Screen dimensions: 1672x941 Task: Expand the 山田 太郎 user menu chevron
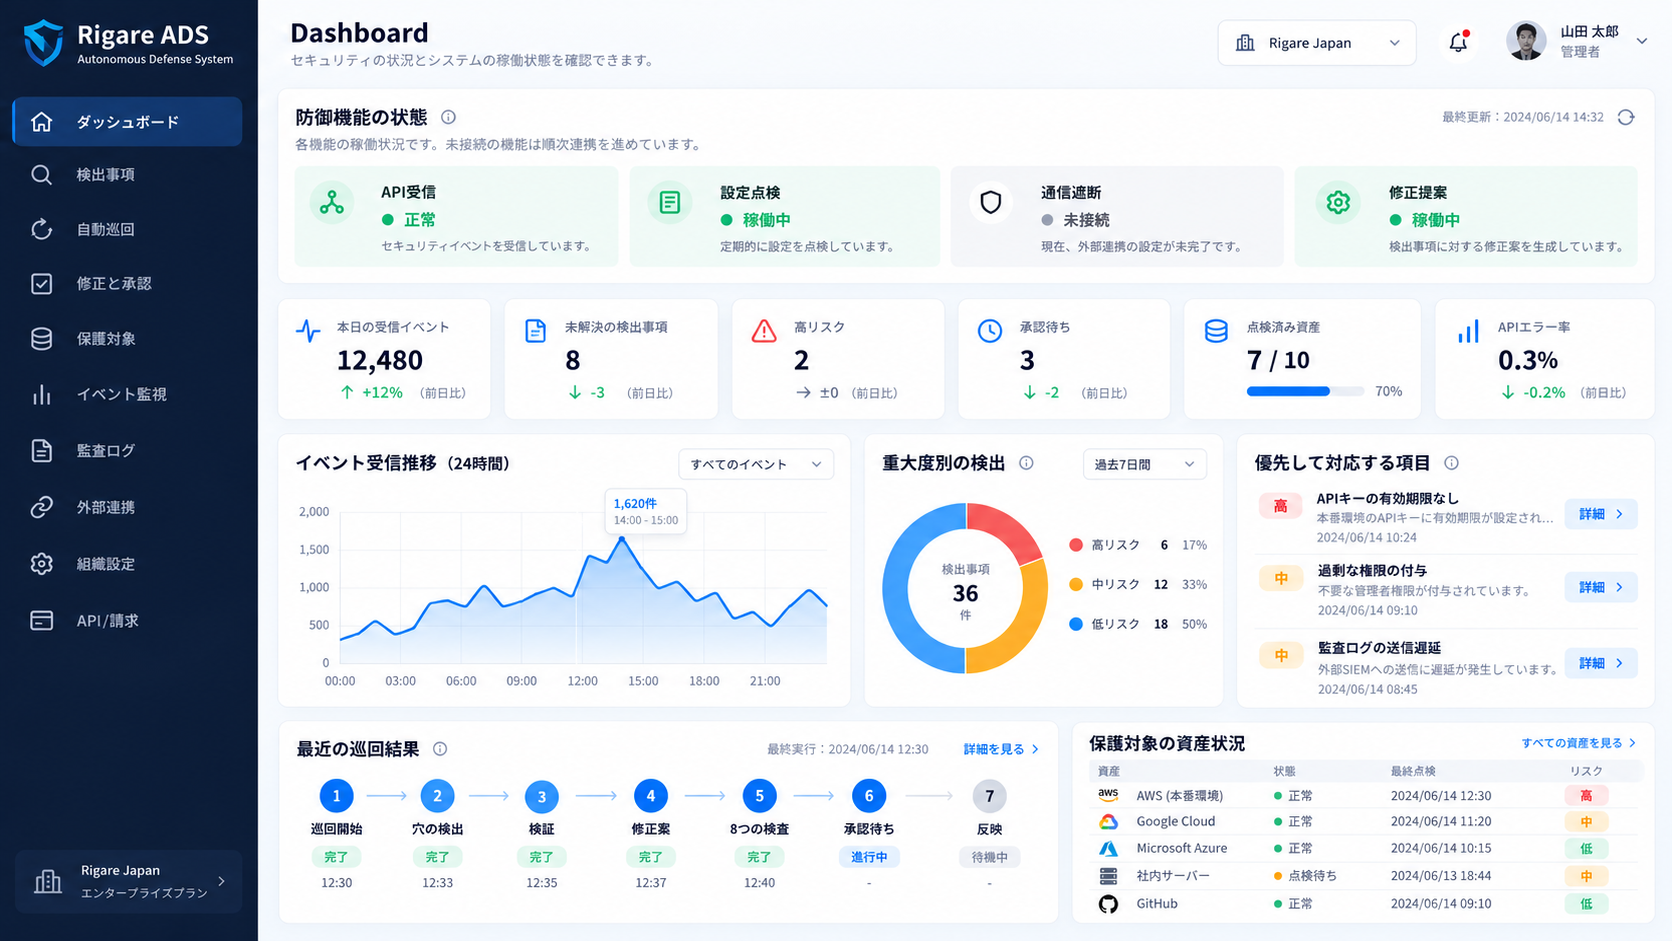point(1641,41)
